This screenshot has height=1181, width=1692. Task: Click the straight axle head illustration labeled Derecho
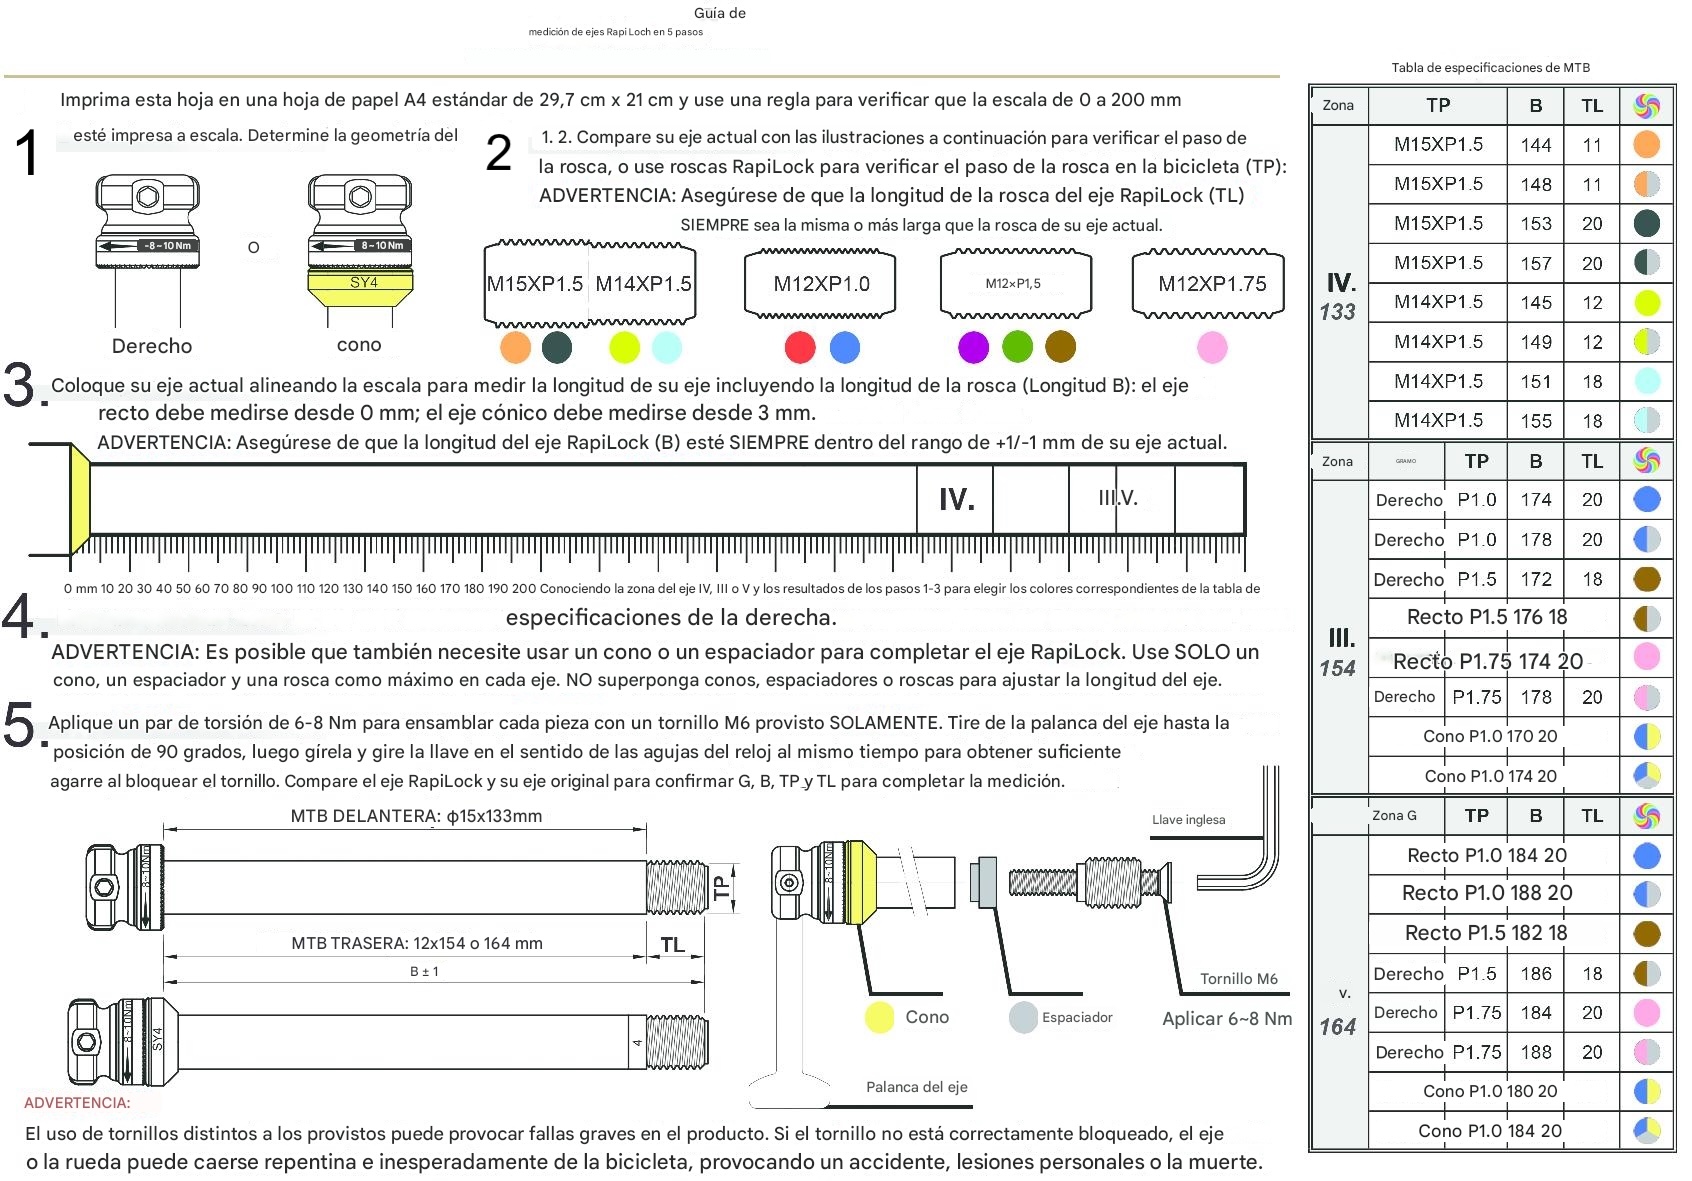(148, 250)
